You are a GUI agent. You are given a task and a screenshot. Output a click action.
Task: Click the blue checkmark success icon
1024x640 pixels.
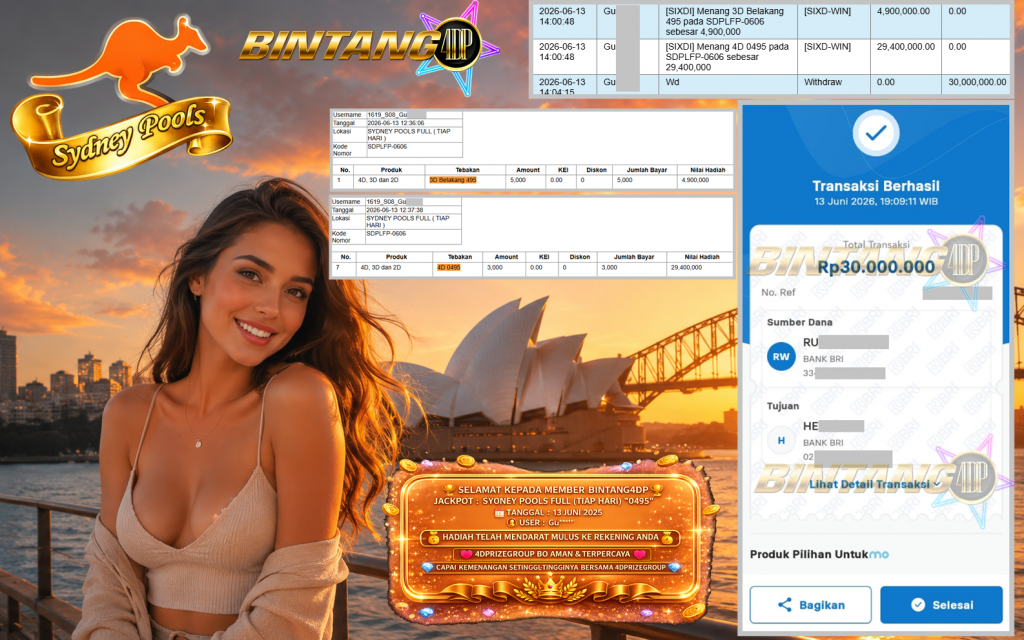pos(876,133)
